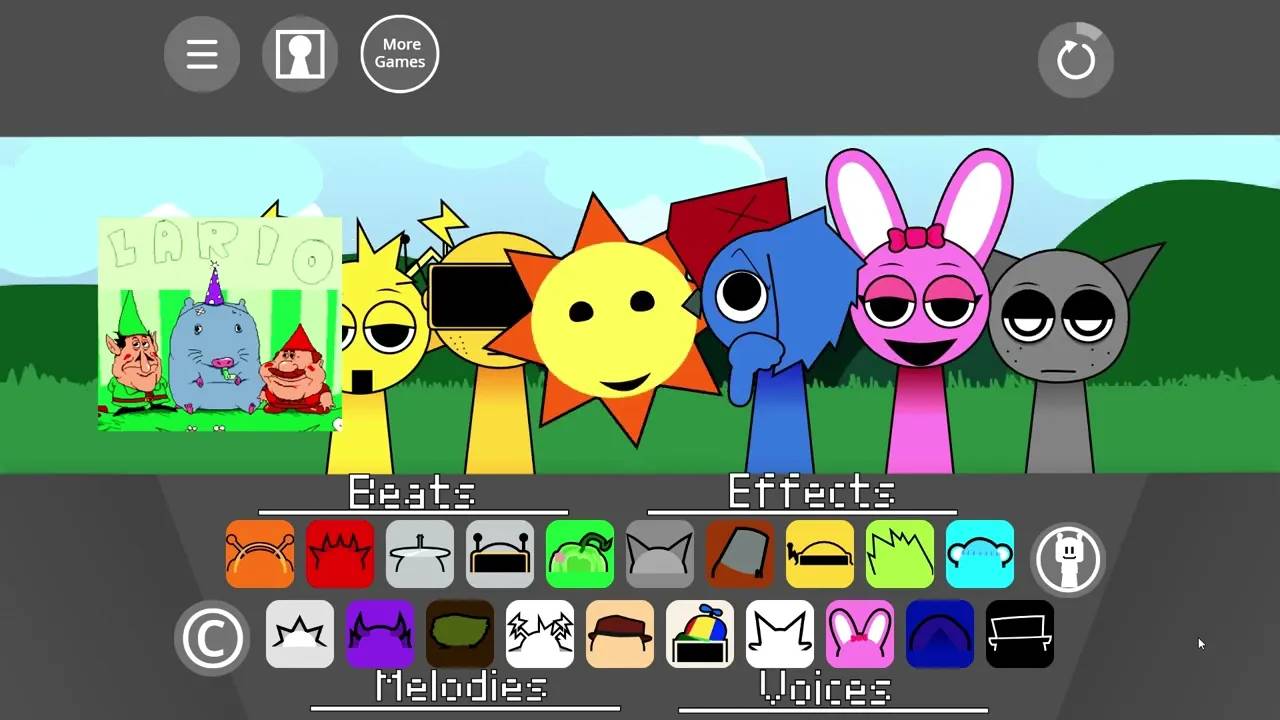Image resolution: width=1280 pixels, height=720 pixels.
Task: Select the red spiky beat icon
Action: coord(340,554)
